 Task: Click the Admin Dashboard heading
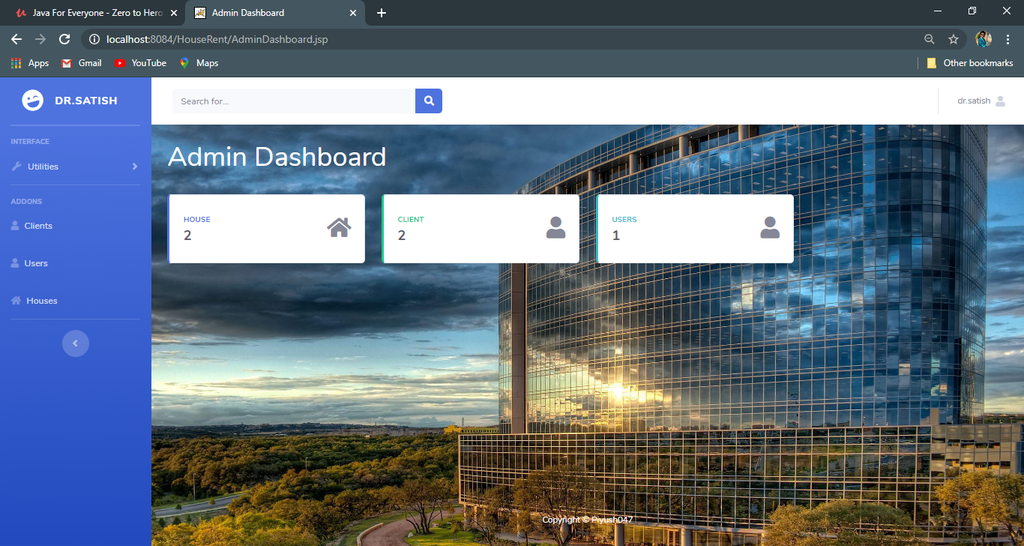point(277,157)
